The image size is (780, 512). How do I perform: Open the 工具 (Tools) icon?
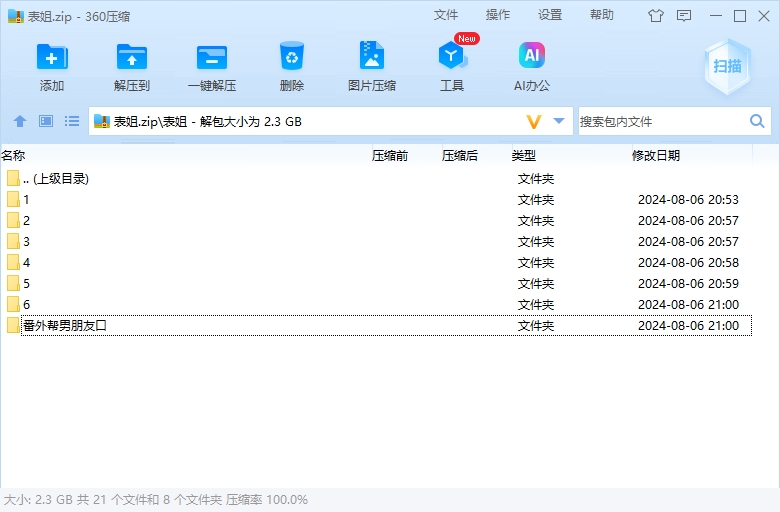[x=452, y=58]
